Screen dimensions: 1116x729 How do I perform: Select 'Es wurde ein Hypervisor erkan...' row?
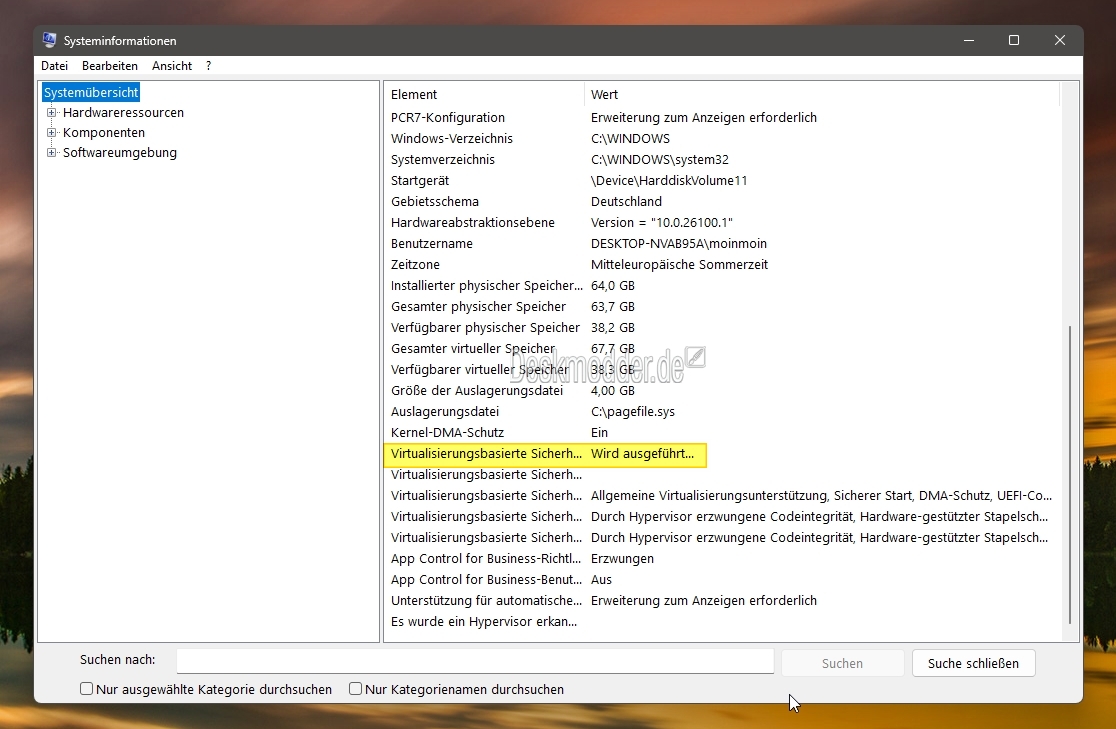722,622
